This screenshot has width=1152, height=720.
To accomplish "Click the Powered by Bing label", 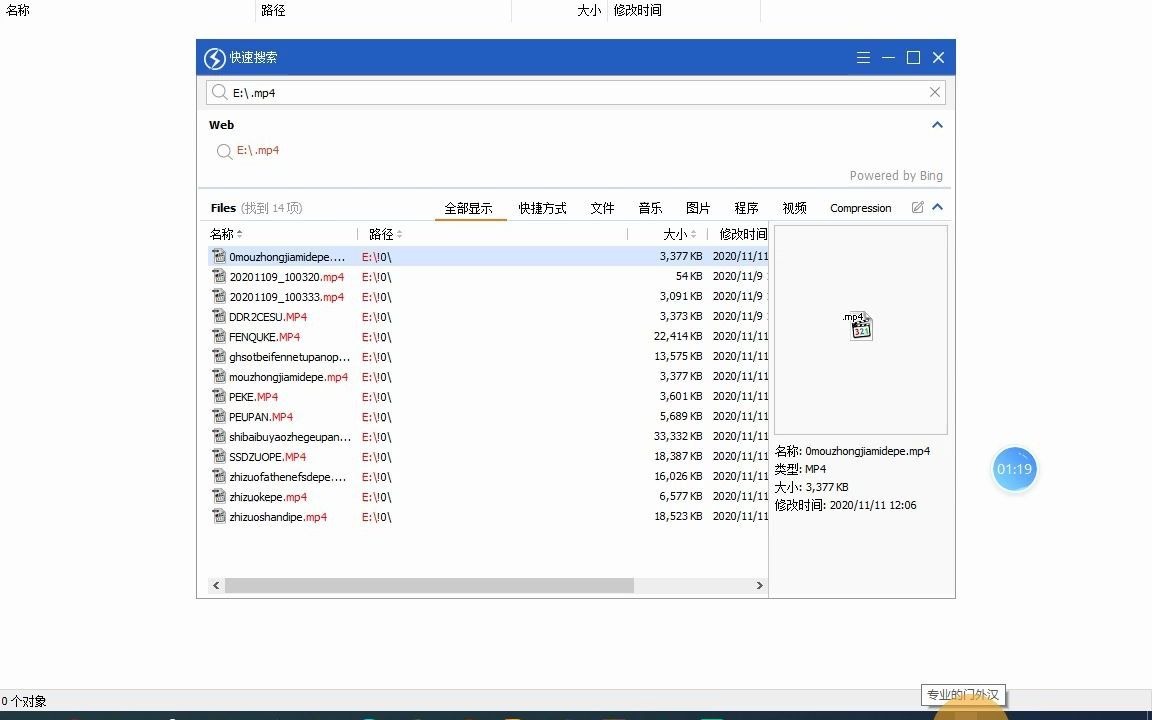I will coord(896,175).
